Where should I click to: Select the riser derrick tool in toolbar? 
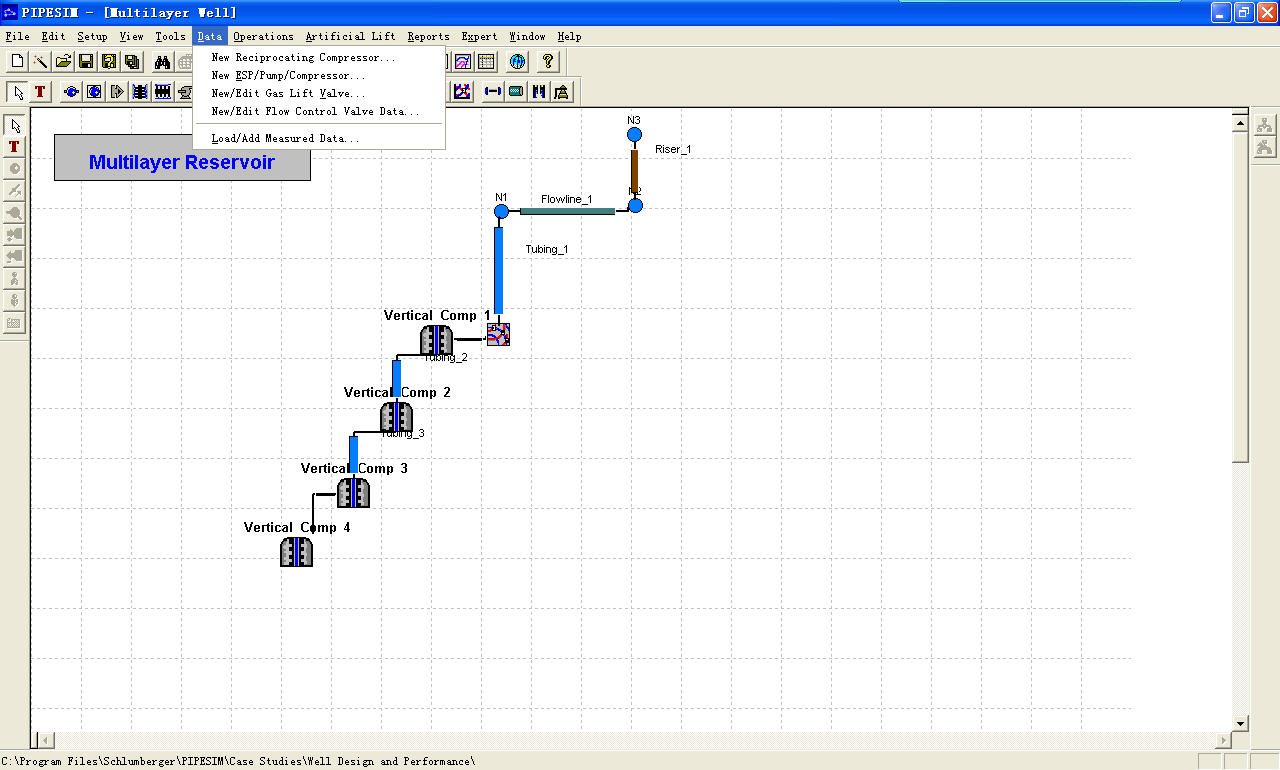pyautogui.click(x=562, y=92)
